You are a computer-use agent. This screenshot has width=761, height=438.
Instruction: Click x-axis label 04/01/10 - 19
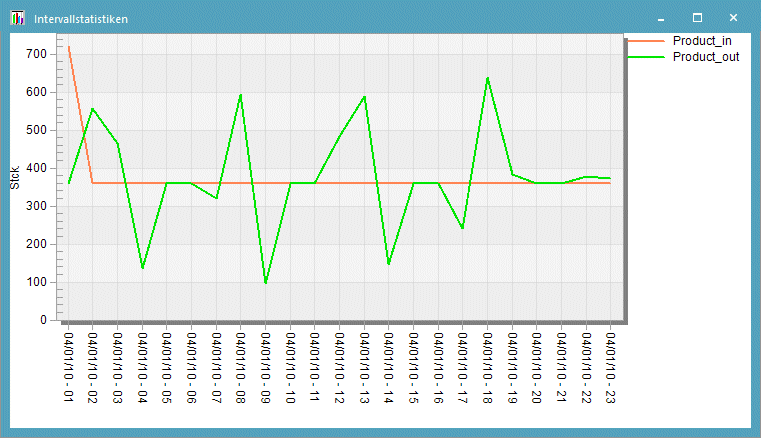513,368
